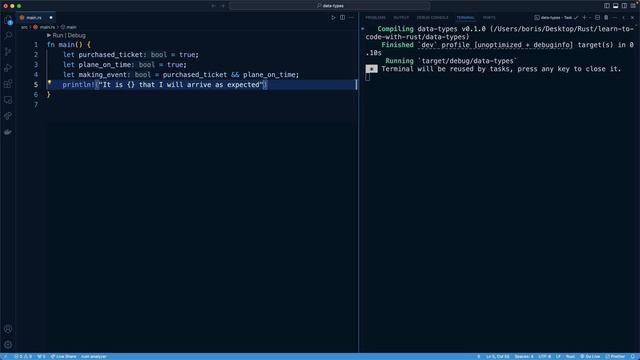The height and width of the screenshot is (360, 640).
Task: Select Rust language mode in status bar
Action: pyautogui.click(x=570, y=356)
